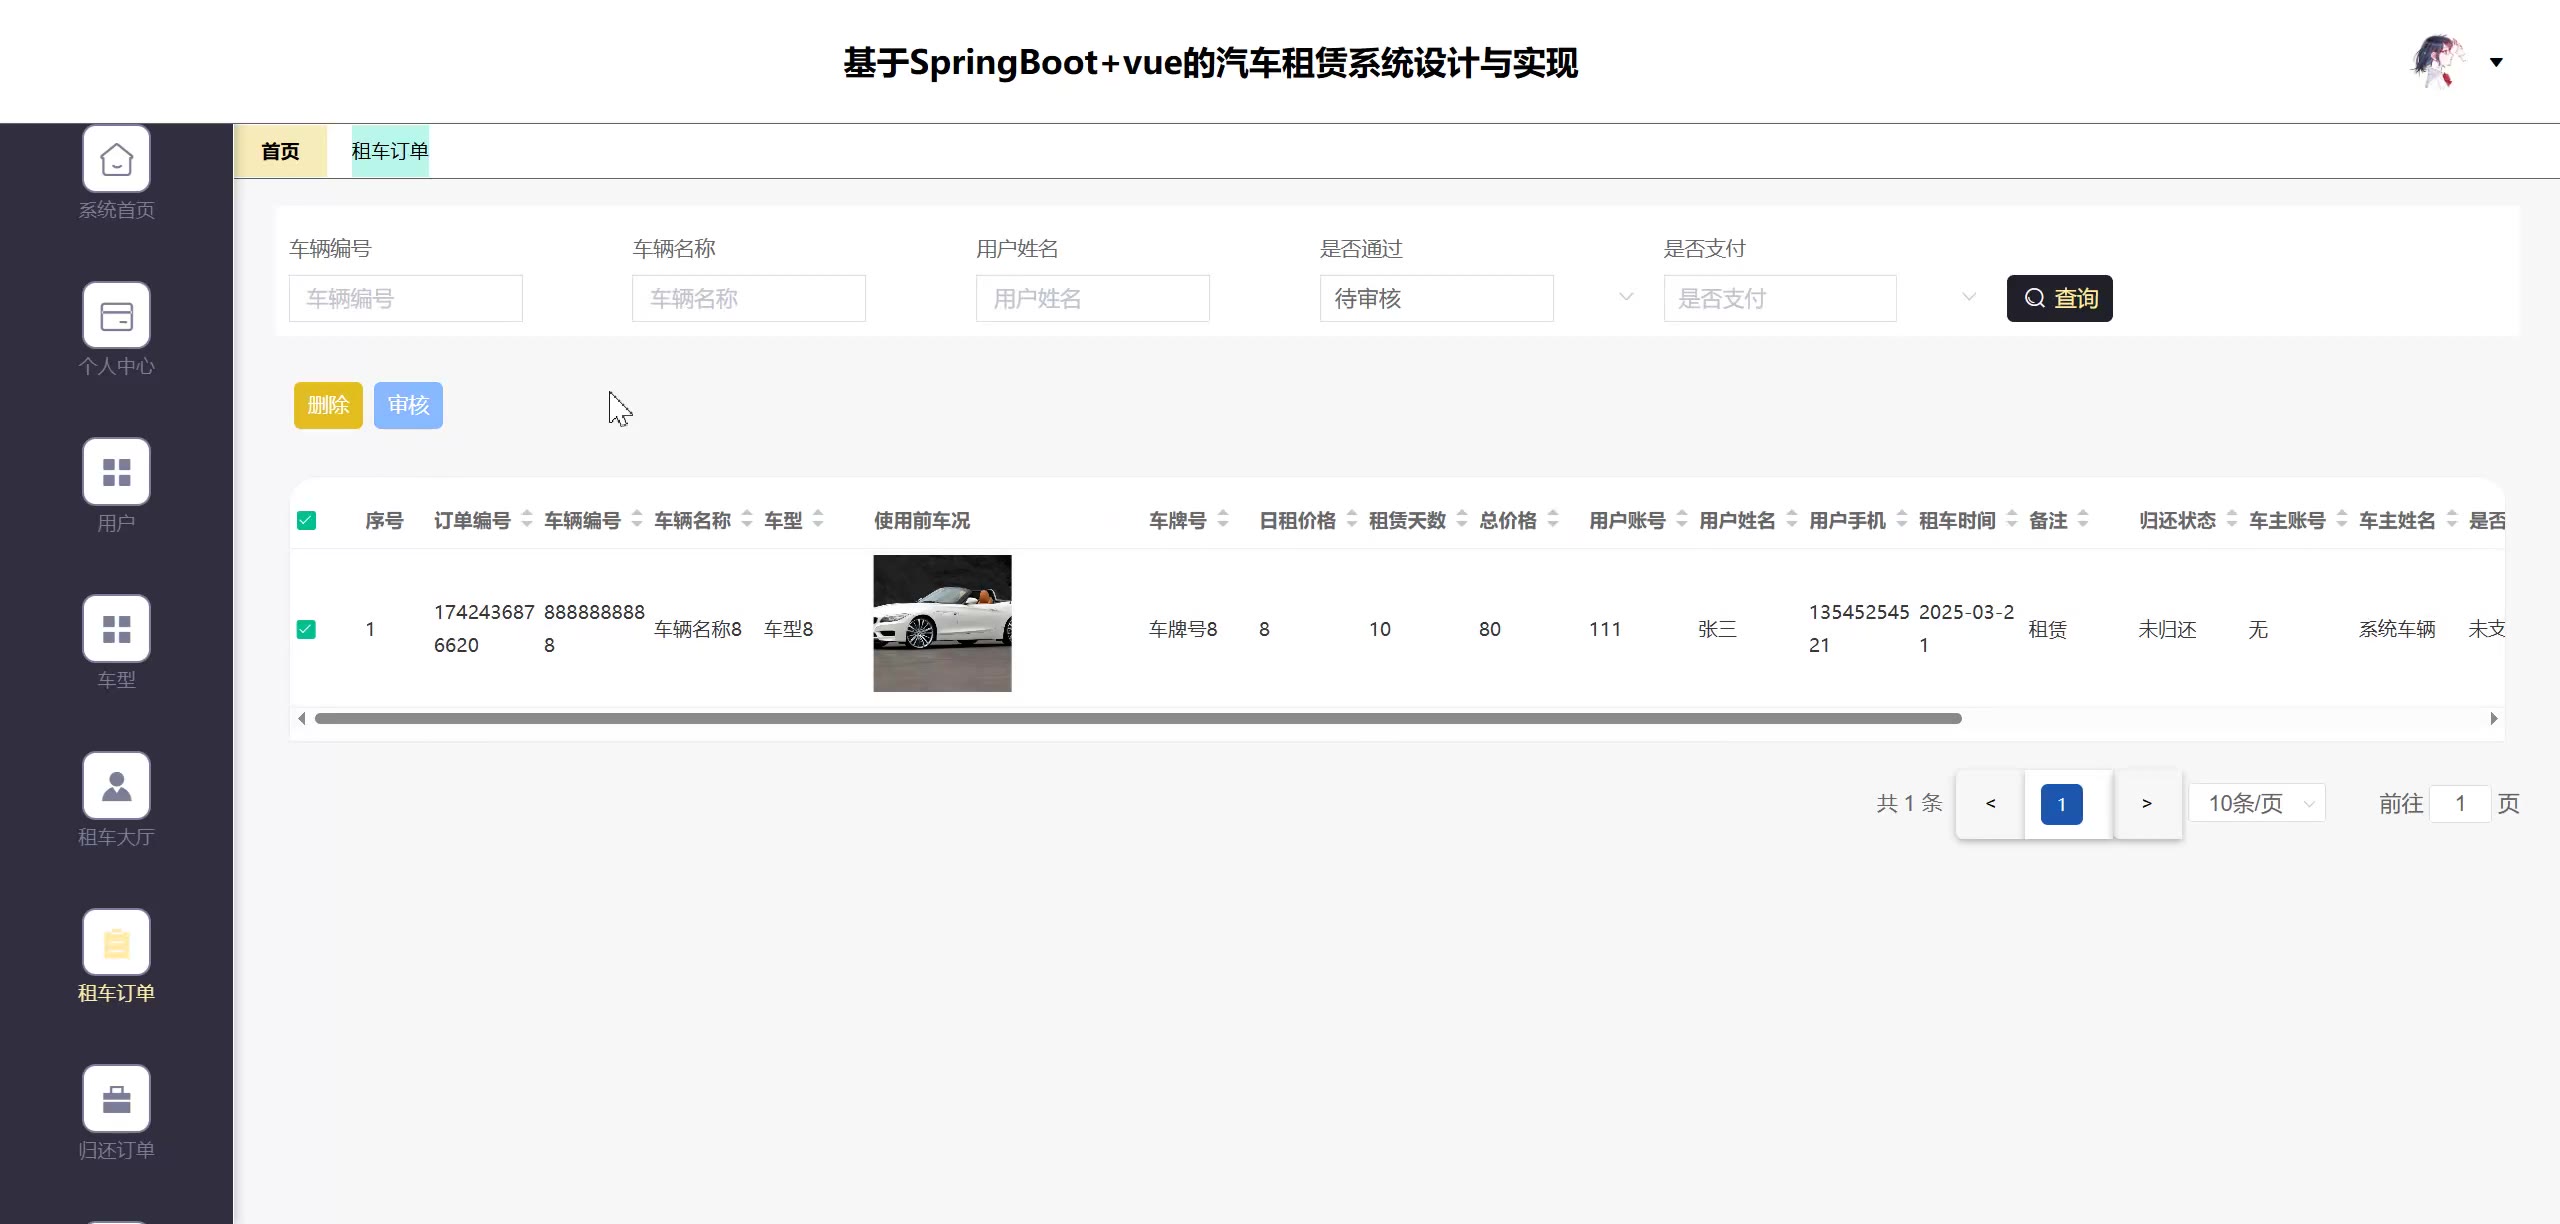Viewport: 2560px width, 1224px height.
Task: Select the 租车订单 clipboard icon in sidebar
Action: (116, 942)
